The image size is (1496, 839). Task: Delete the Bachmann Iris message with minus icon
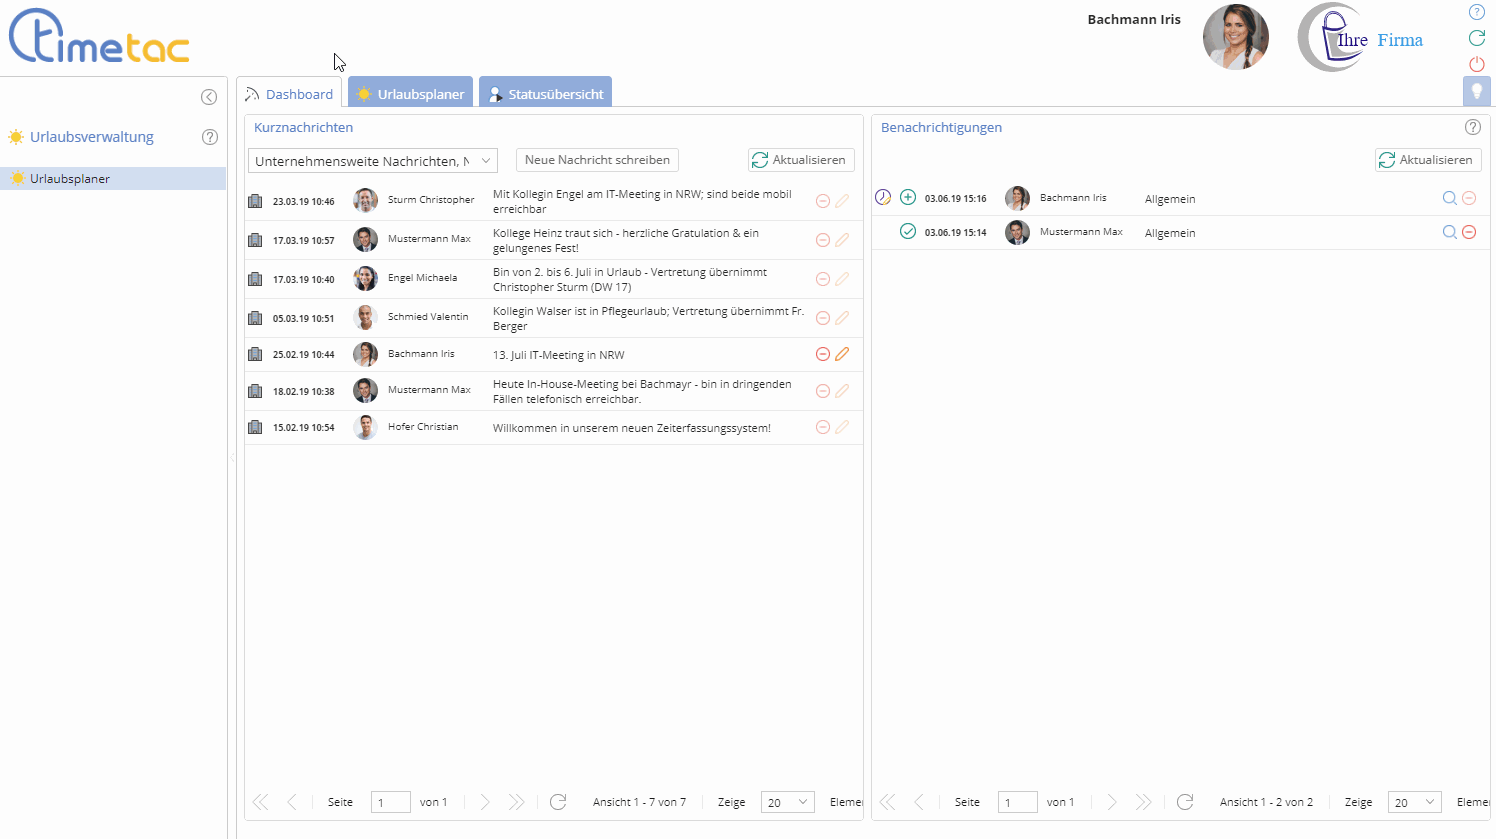[823, 354]
